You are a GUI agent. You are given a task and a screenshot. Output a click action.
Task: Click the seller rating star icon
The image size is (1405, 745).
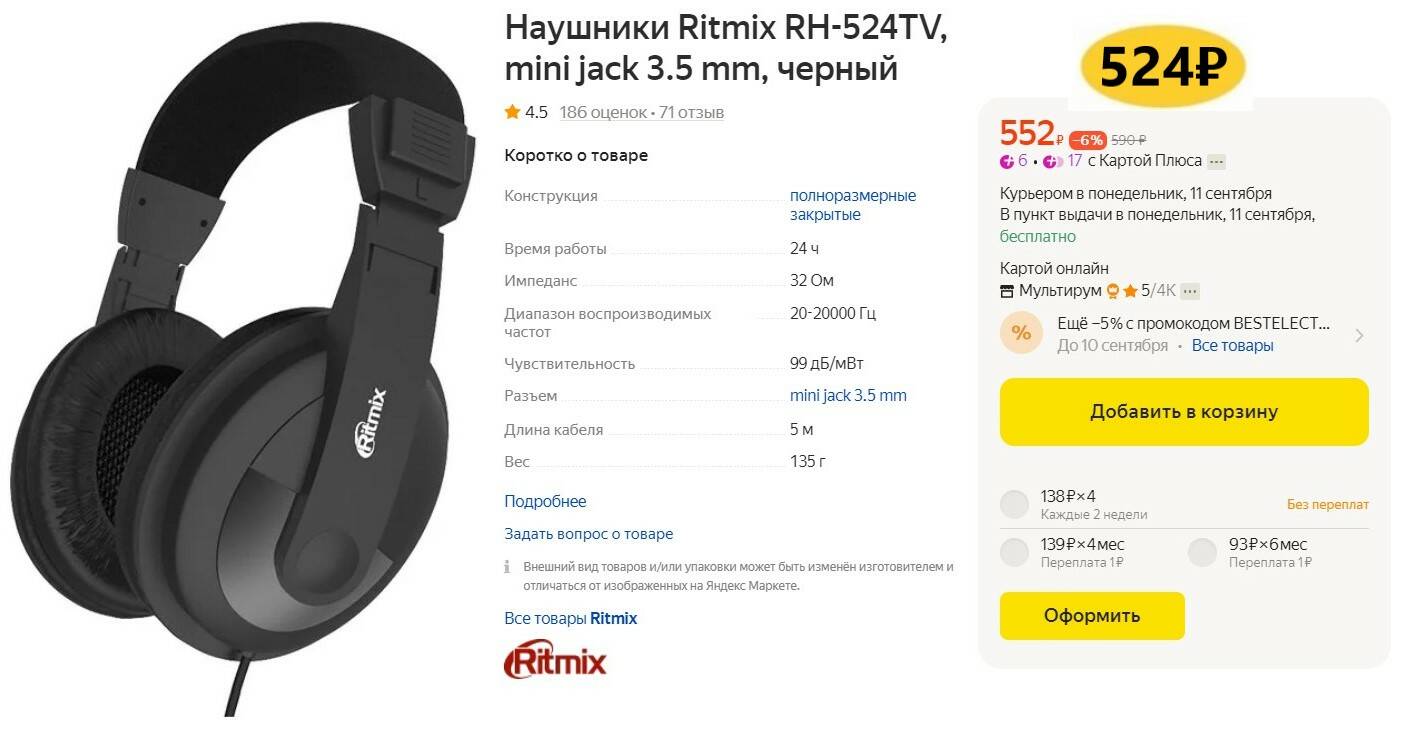pyautogui.click(x=1130, y=291)
